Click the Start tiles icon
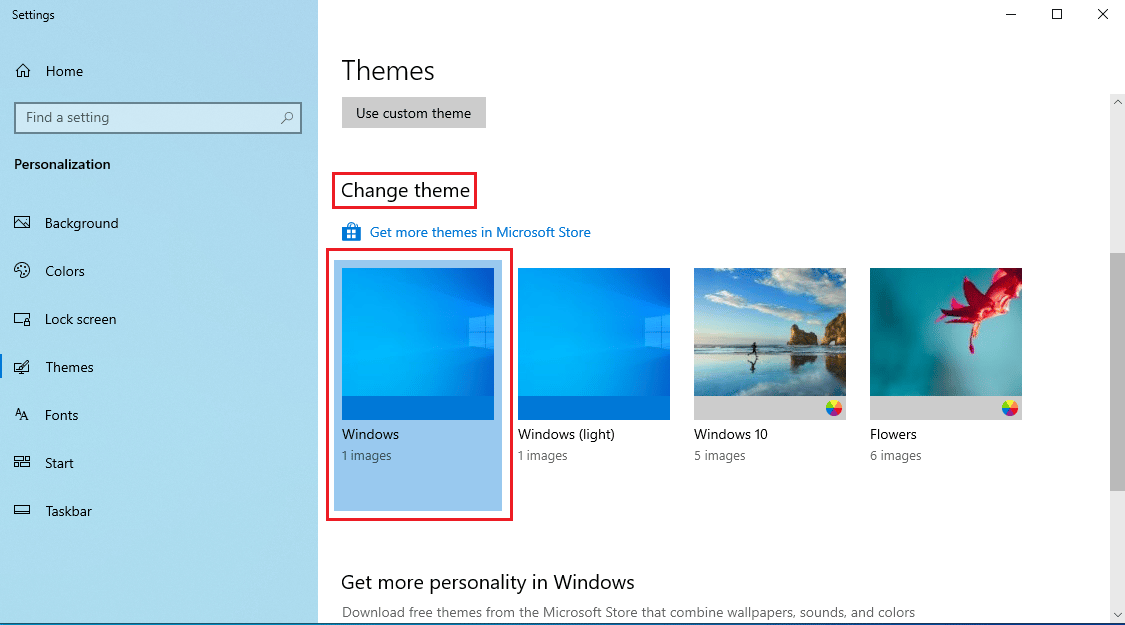Image resolution: width=1125 pixels, height=625 pixels. point(22,463)
